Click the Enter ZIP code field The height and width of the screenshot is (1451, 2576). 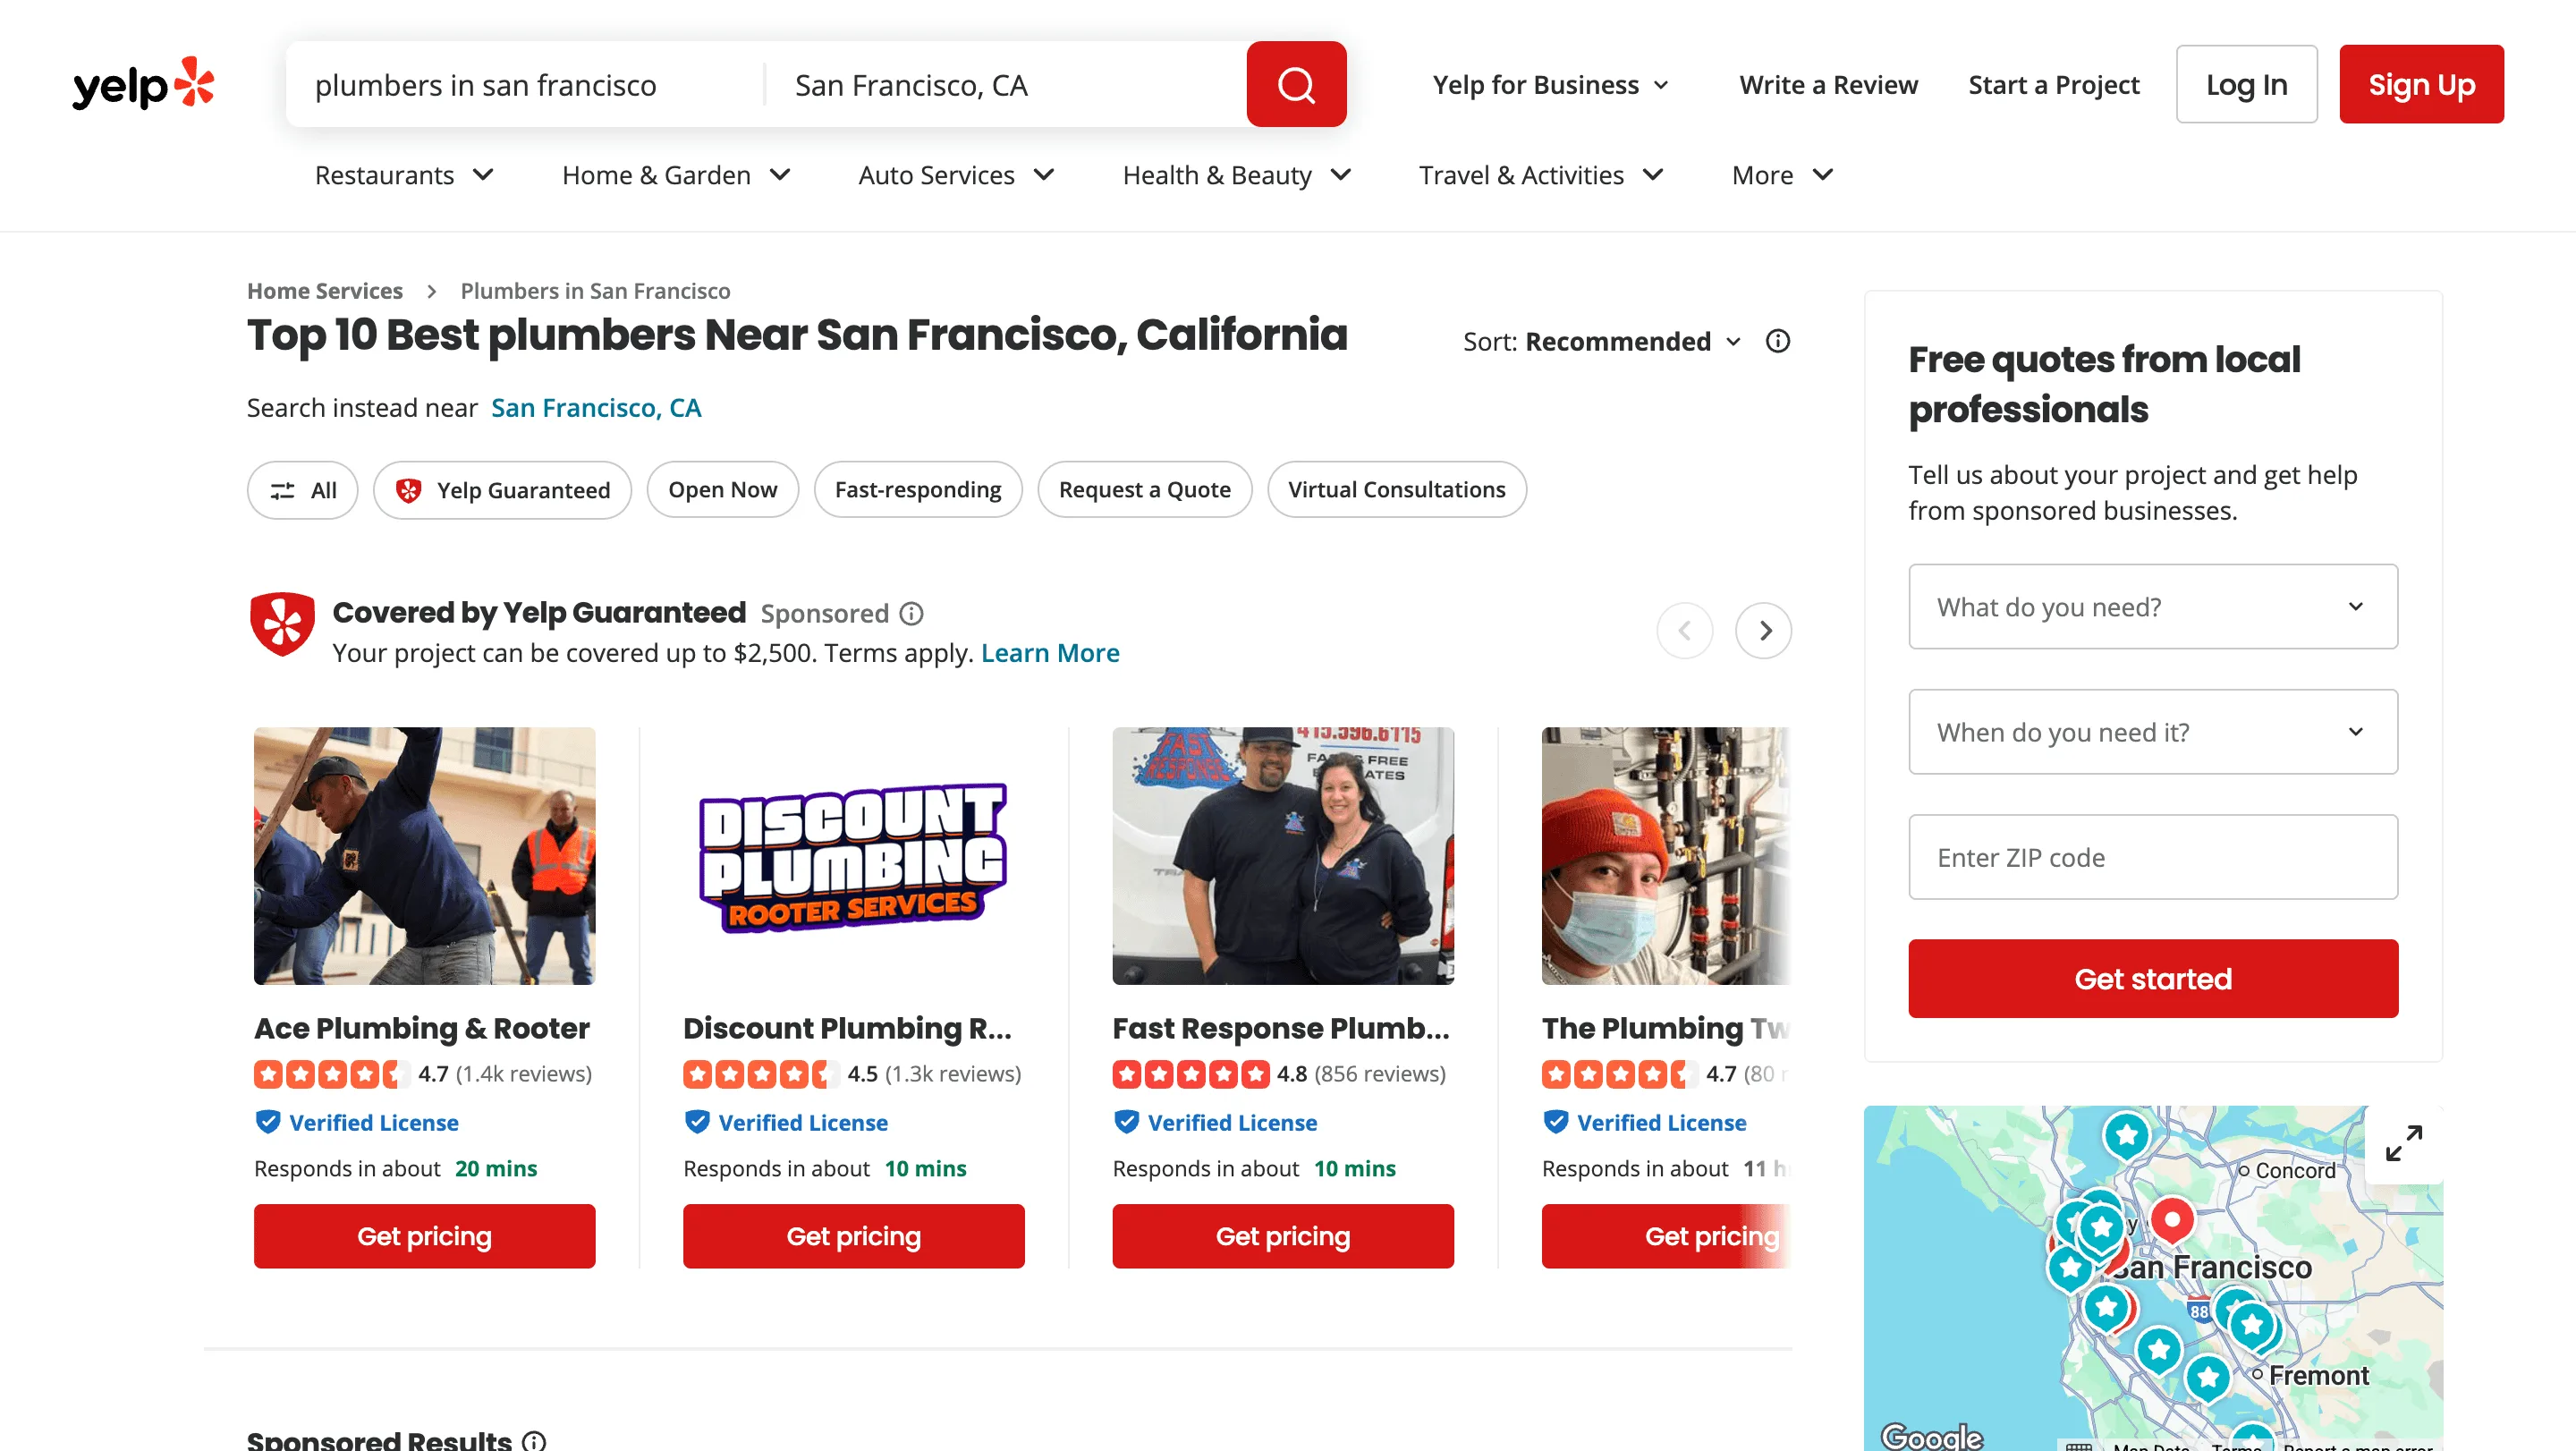coord(2152,857)
